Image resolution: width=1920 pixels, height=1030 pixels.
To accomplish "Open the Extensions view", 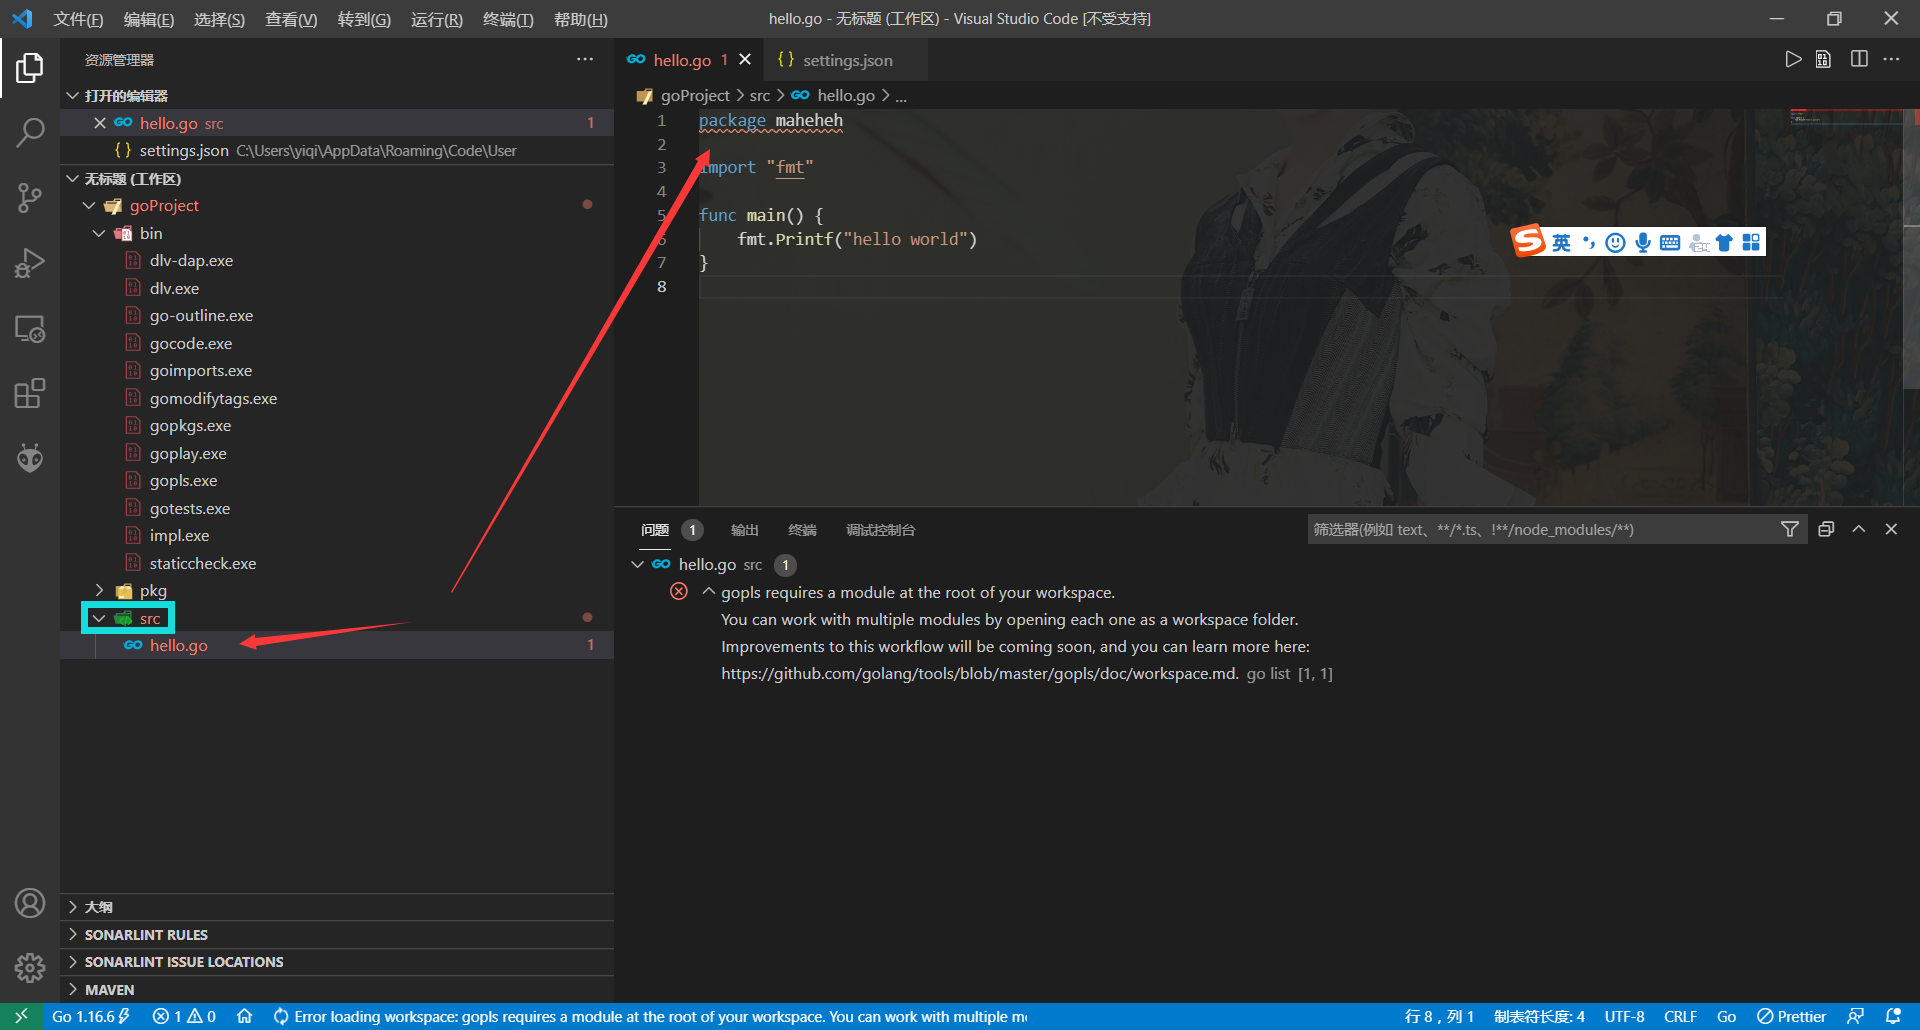I will coord(30,393).
